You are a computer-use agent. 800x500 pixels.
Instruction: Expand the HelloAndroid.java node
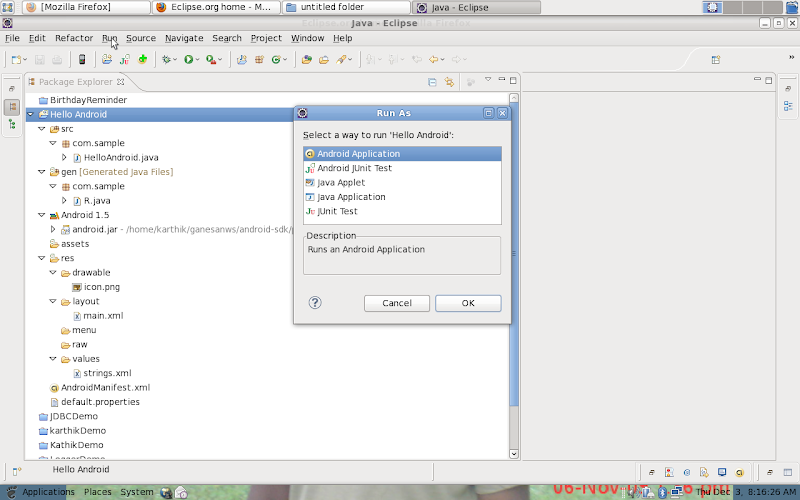click(64, 158)
